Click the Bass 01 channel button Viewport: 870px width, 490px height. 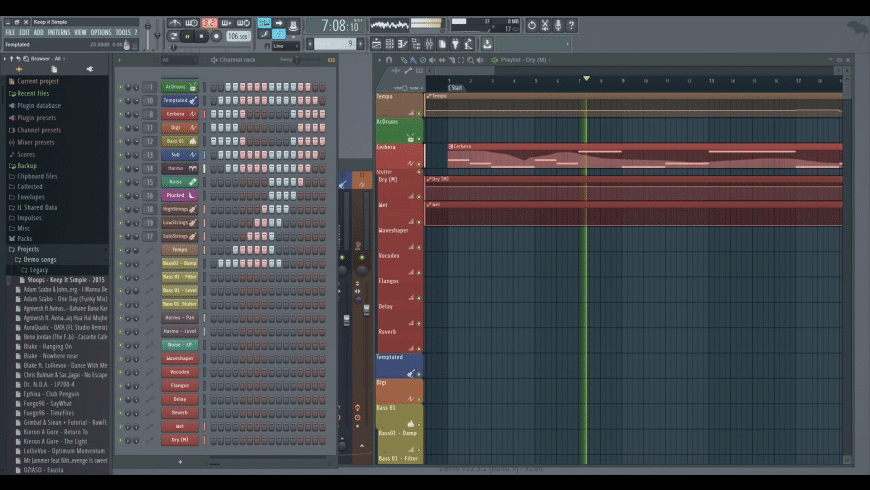(x=180, y=142)
